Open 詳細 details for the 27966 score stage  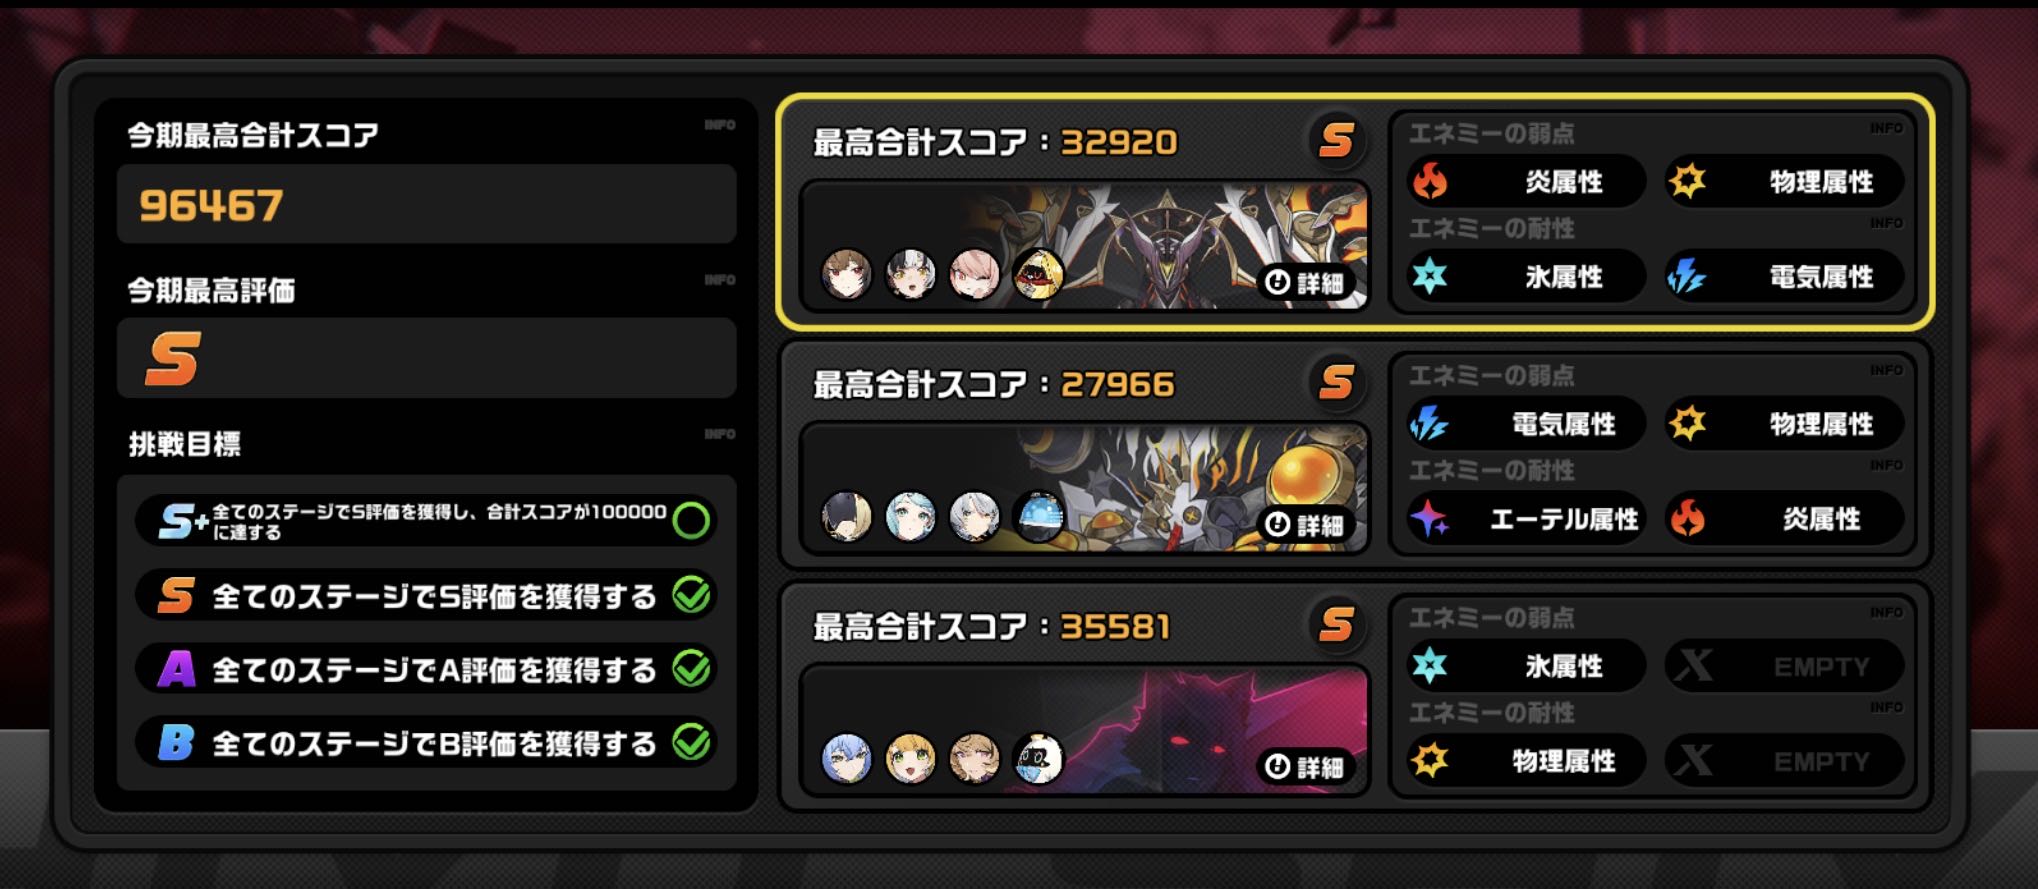click(x=1305, y=524)
